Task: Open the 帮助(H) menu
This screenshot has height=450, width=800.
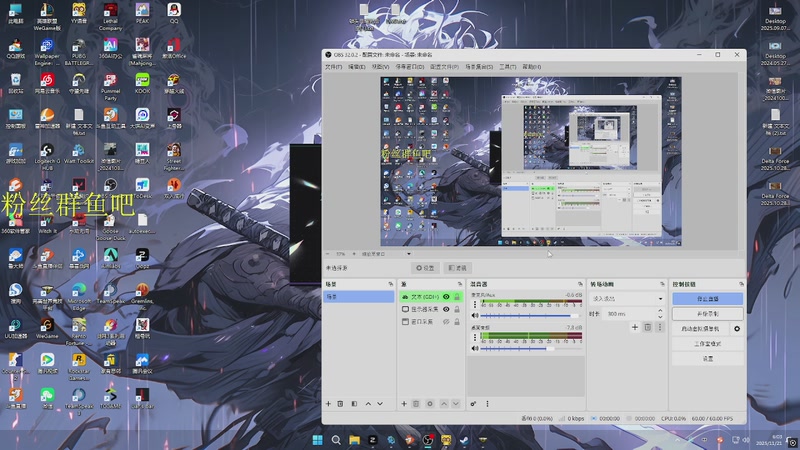Action: pyautogui.click(x=532, y=67)
